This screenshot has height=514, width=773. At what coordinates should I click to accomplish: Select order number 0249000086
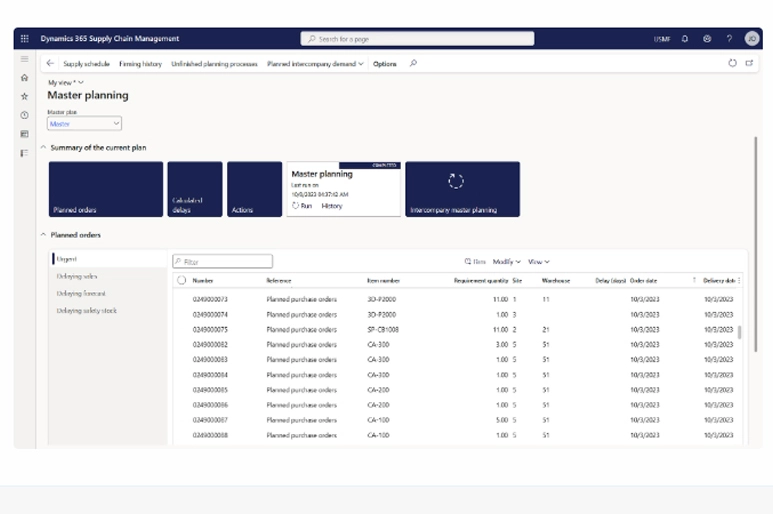(x=210, y=405)
